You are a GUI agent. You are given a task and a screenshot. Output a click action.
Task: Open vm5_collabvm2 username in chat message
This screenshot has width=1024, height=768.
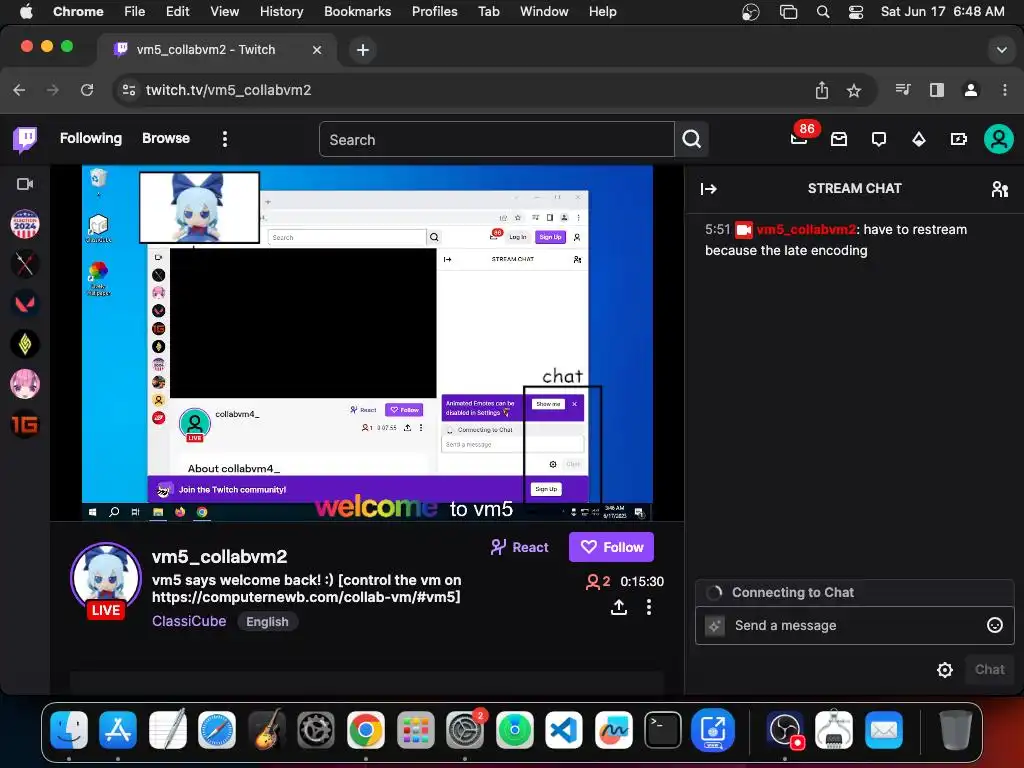pos(806,229)
